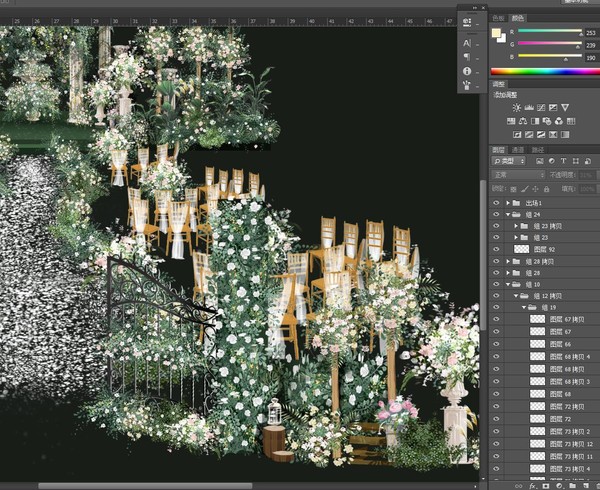Collapse the 组 12 拷贝 group
This screenshot has height=490, width=600.
point(516,296)
